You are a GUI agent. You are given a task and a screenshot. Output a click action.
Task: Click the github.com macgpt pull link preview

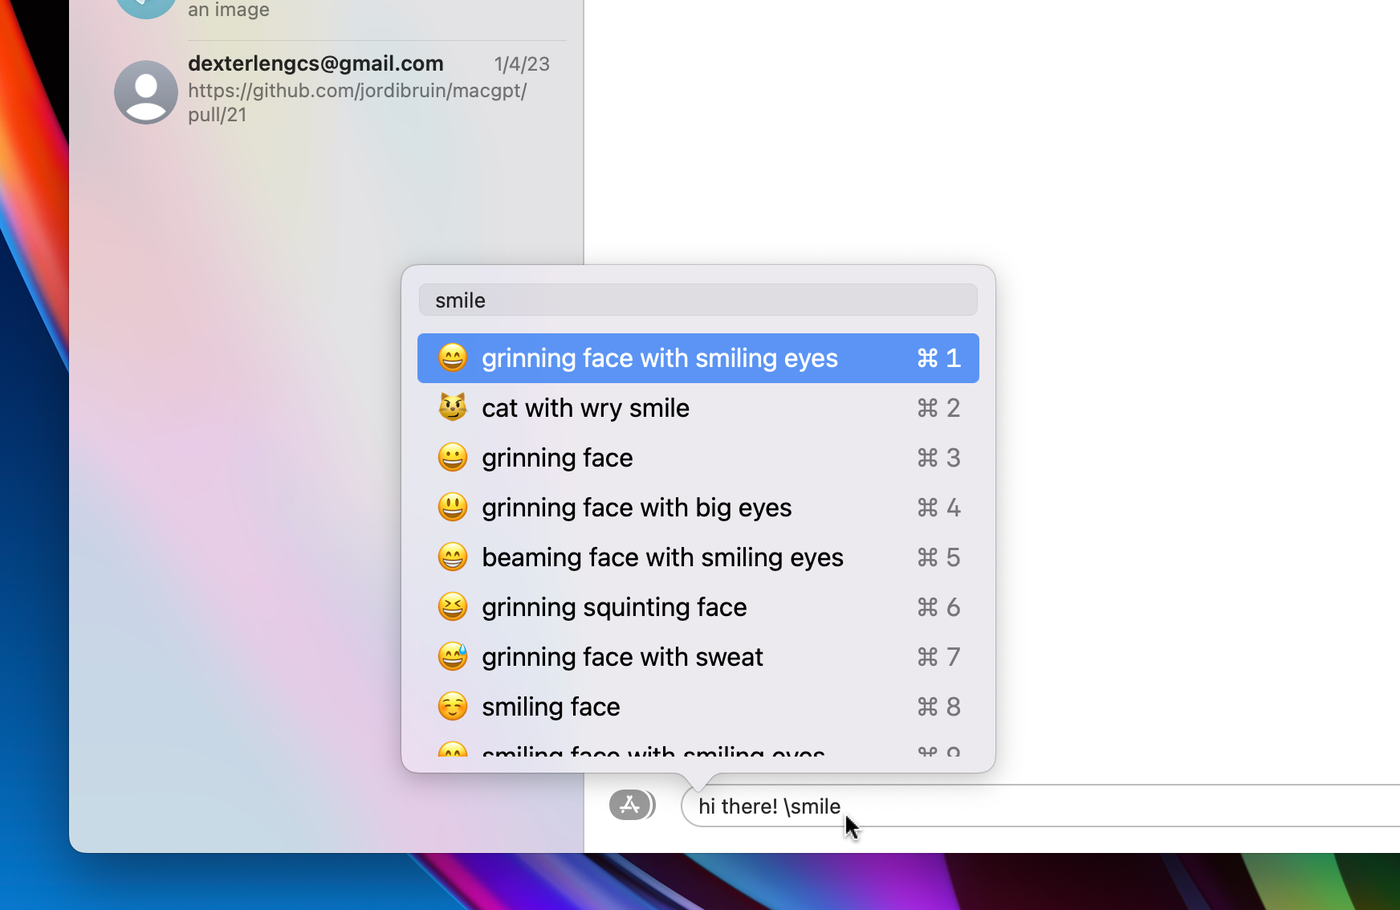(x=357, y=102)
